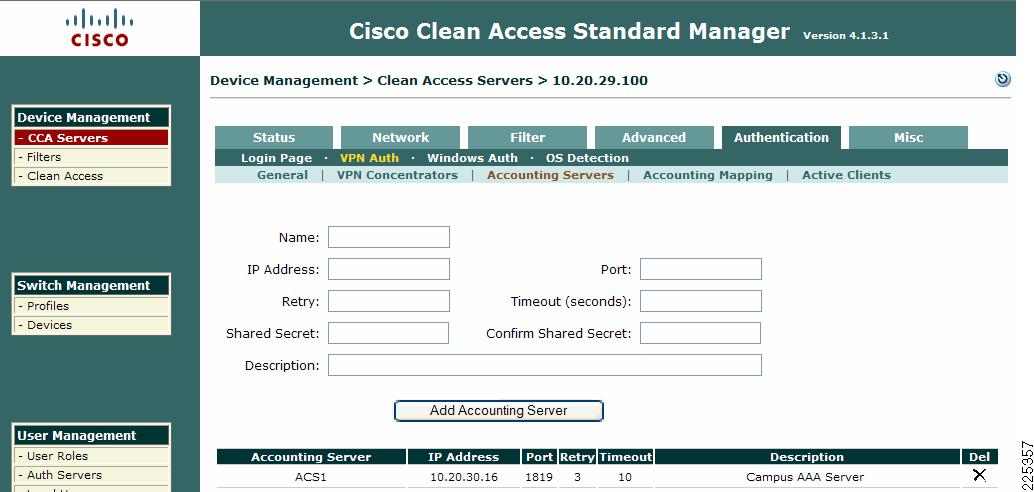Click Accounting Server column header

pos(311,457)
